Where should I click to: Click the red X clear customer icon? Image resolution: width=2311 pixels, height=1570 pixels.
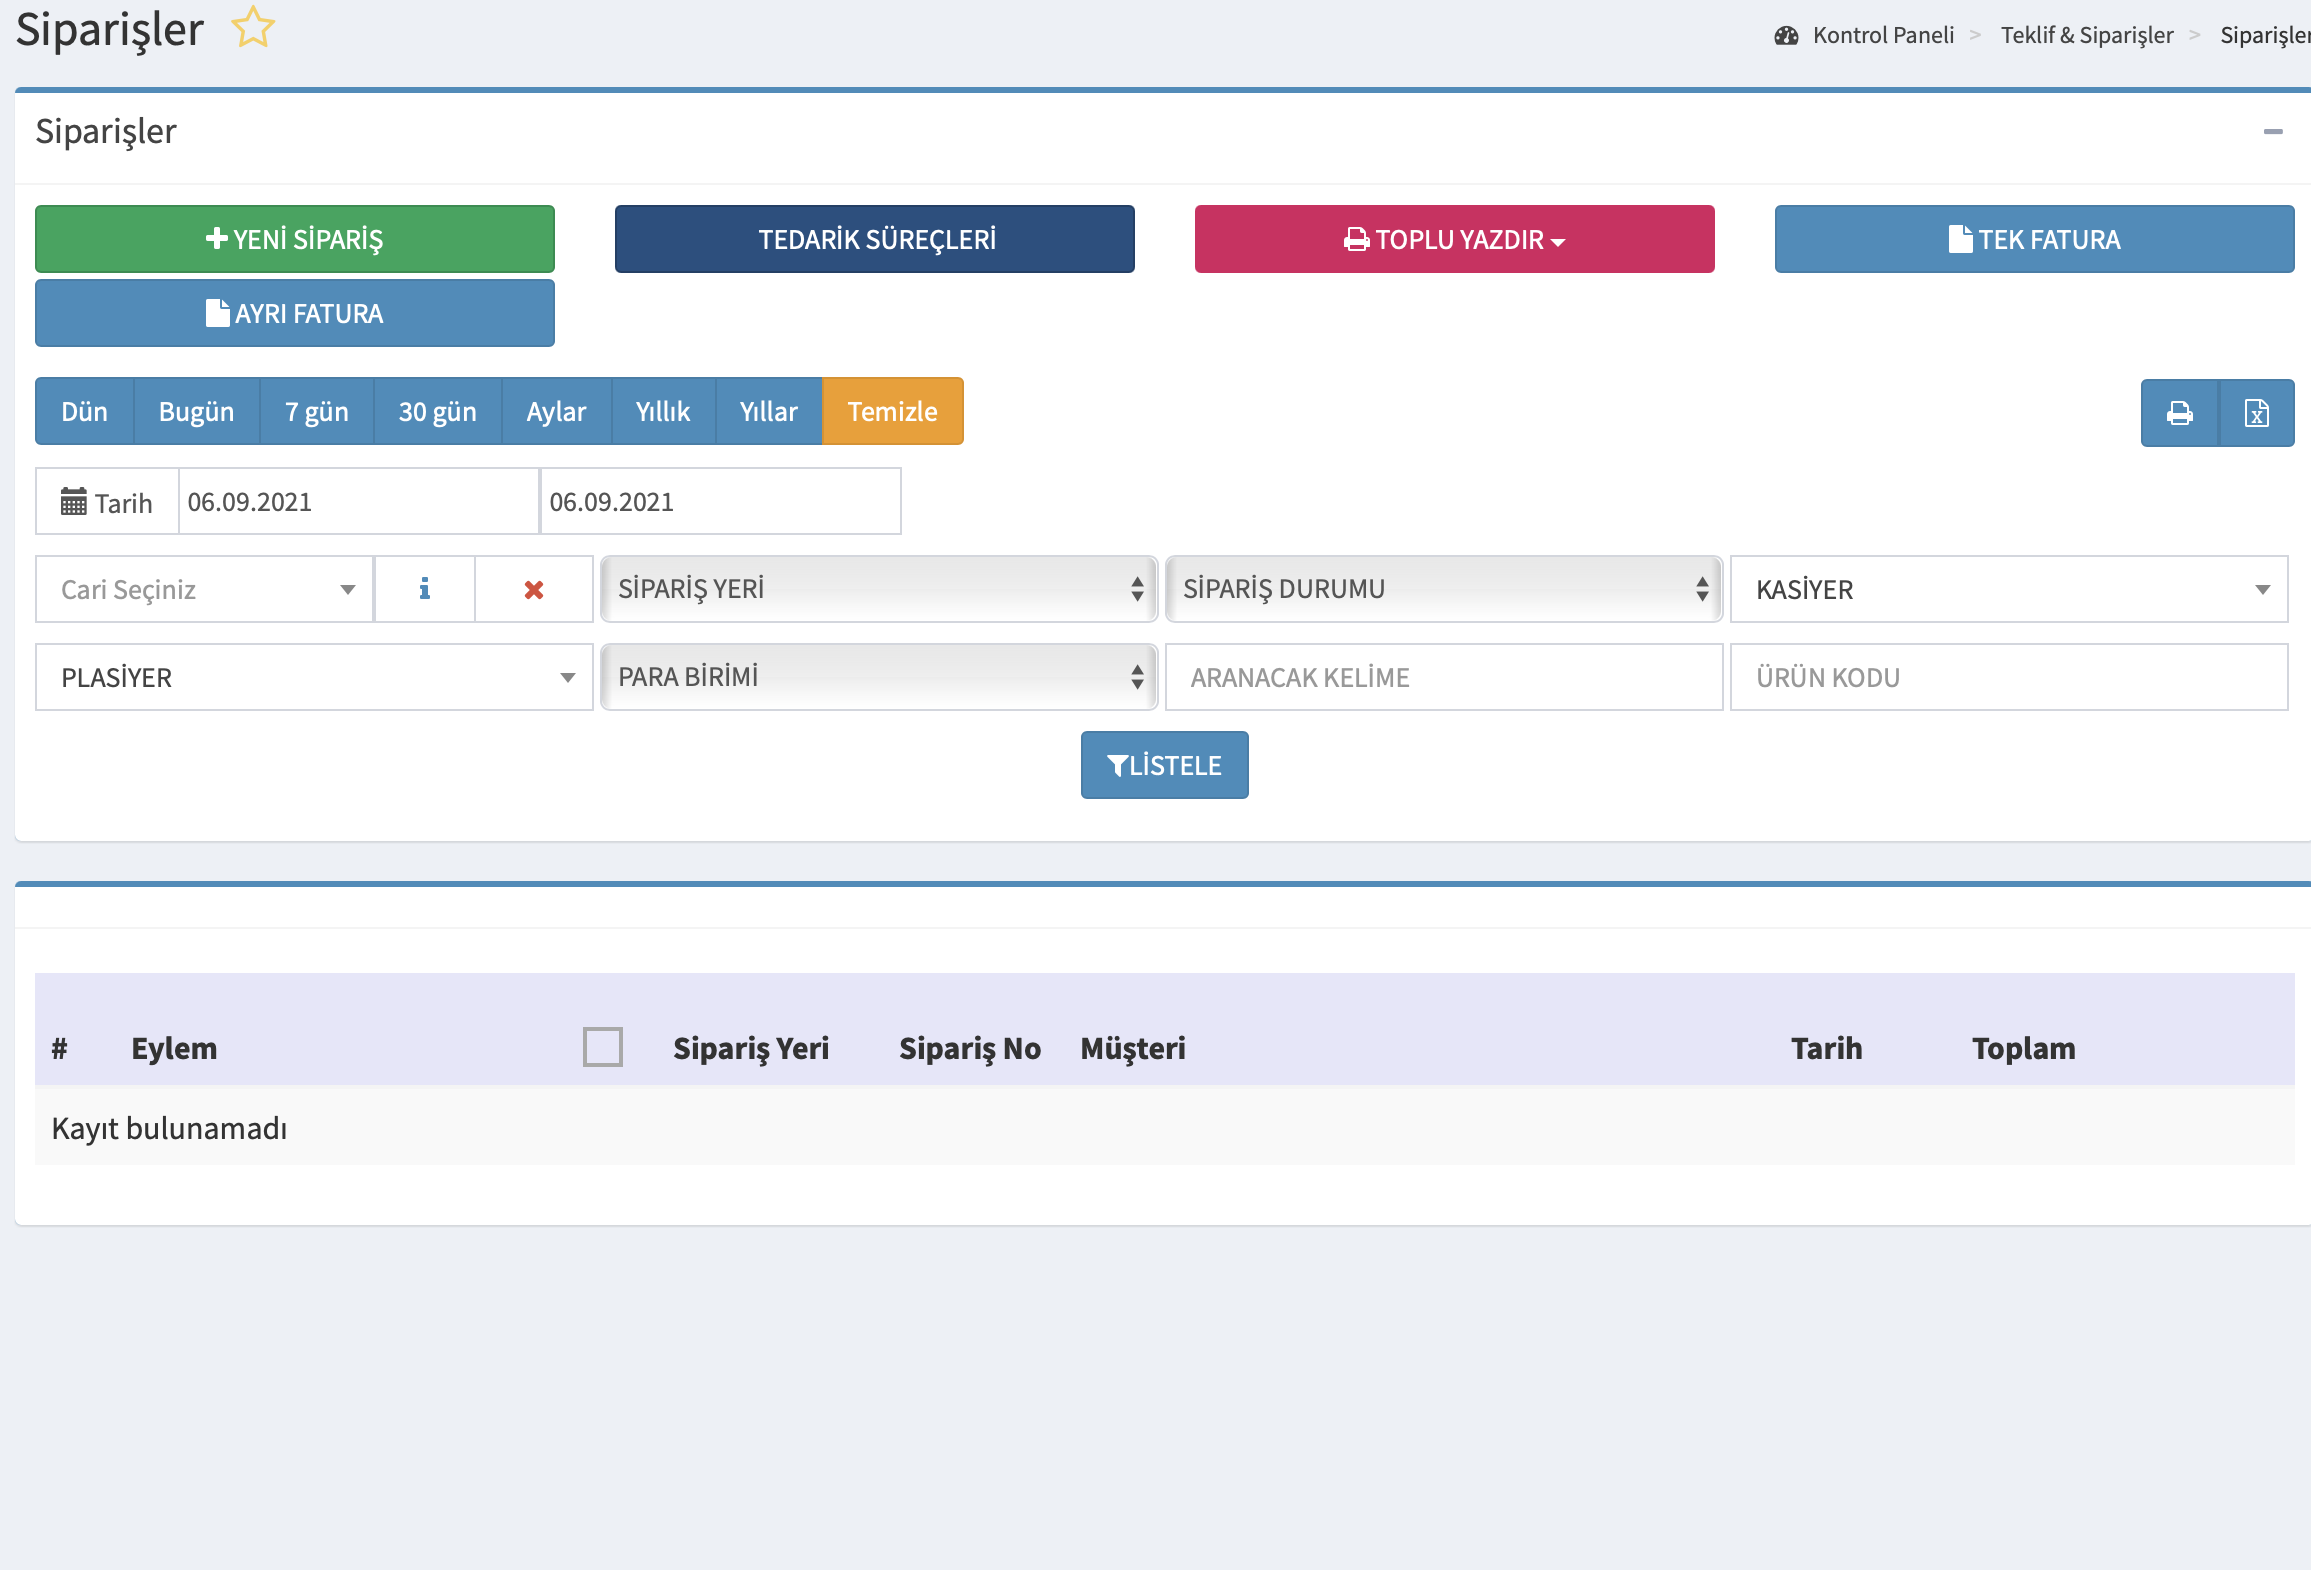(534, 590)
